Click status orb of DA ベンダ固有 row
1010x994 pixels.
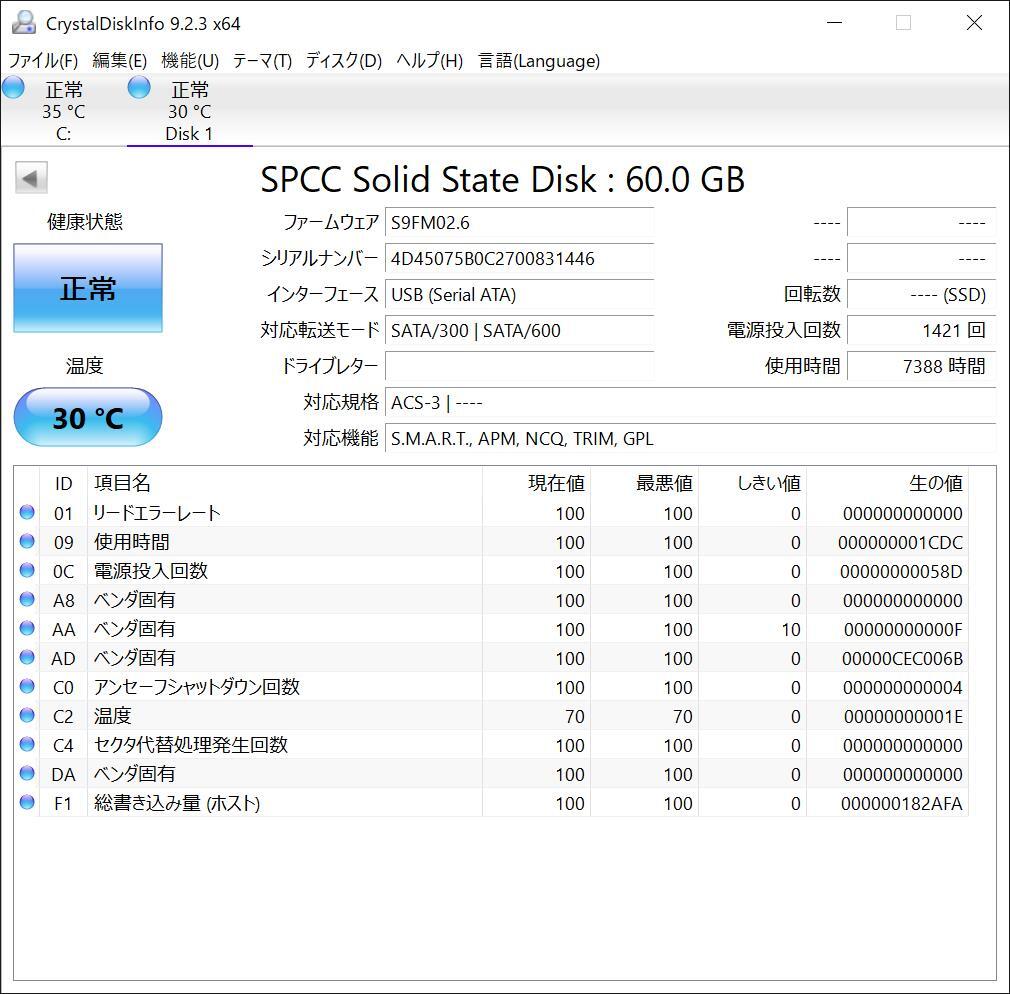click(27, 773)
